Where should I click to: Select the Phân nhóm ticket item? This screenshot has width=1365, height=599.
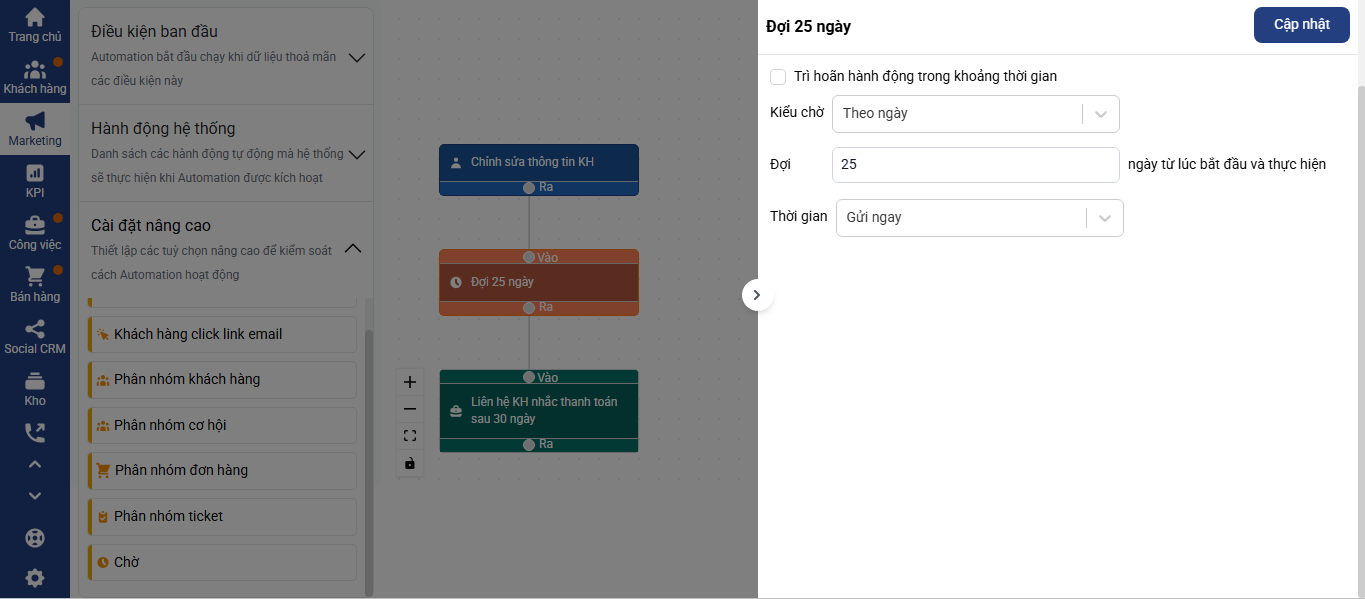coord(222,516)
